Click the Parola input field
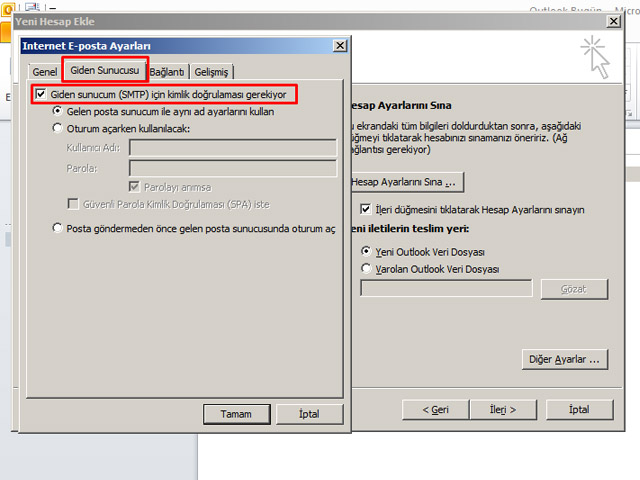The image size is (640, 480). [232, 168]
